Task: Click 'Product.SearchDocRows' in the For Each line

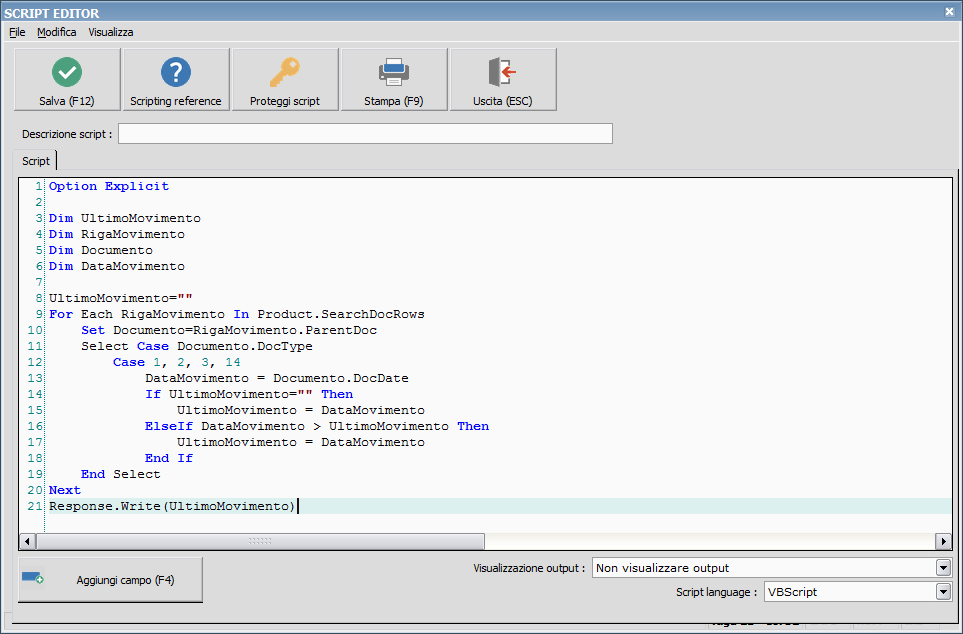Action: (x=341, y=314)
